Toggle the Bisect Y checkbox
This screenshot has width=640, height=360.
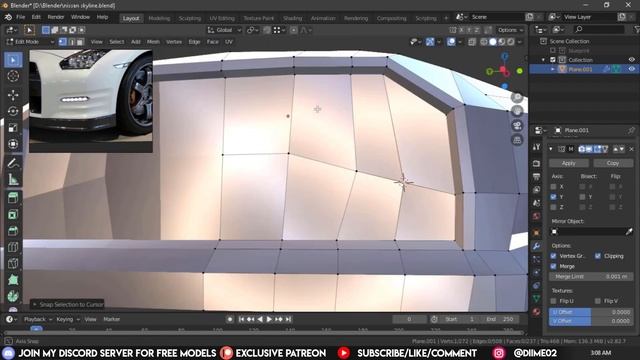coord(582,197)
